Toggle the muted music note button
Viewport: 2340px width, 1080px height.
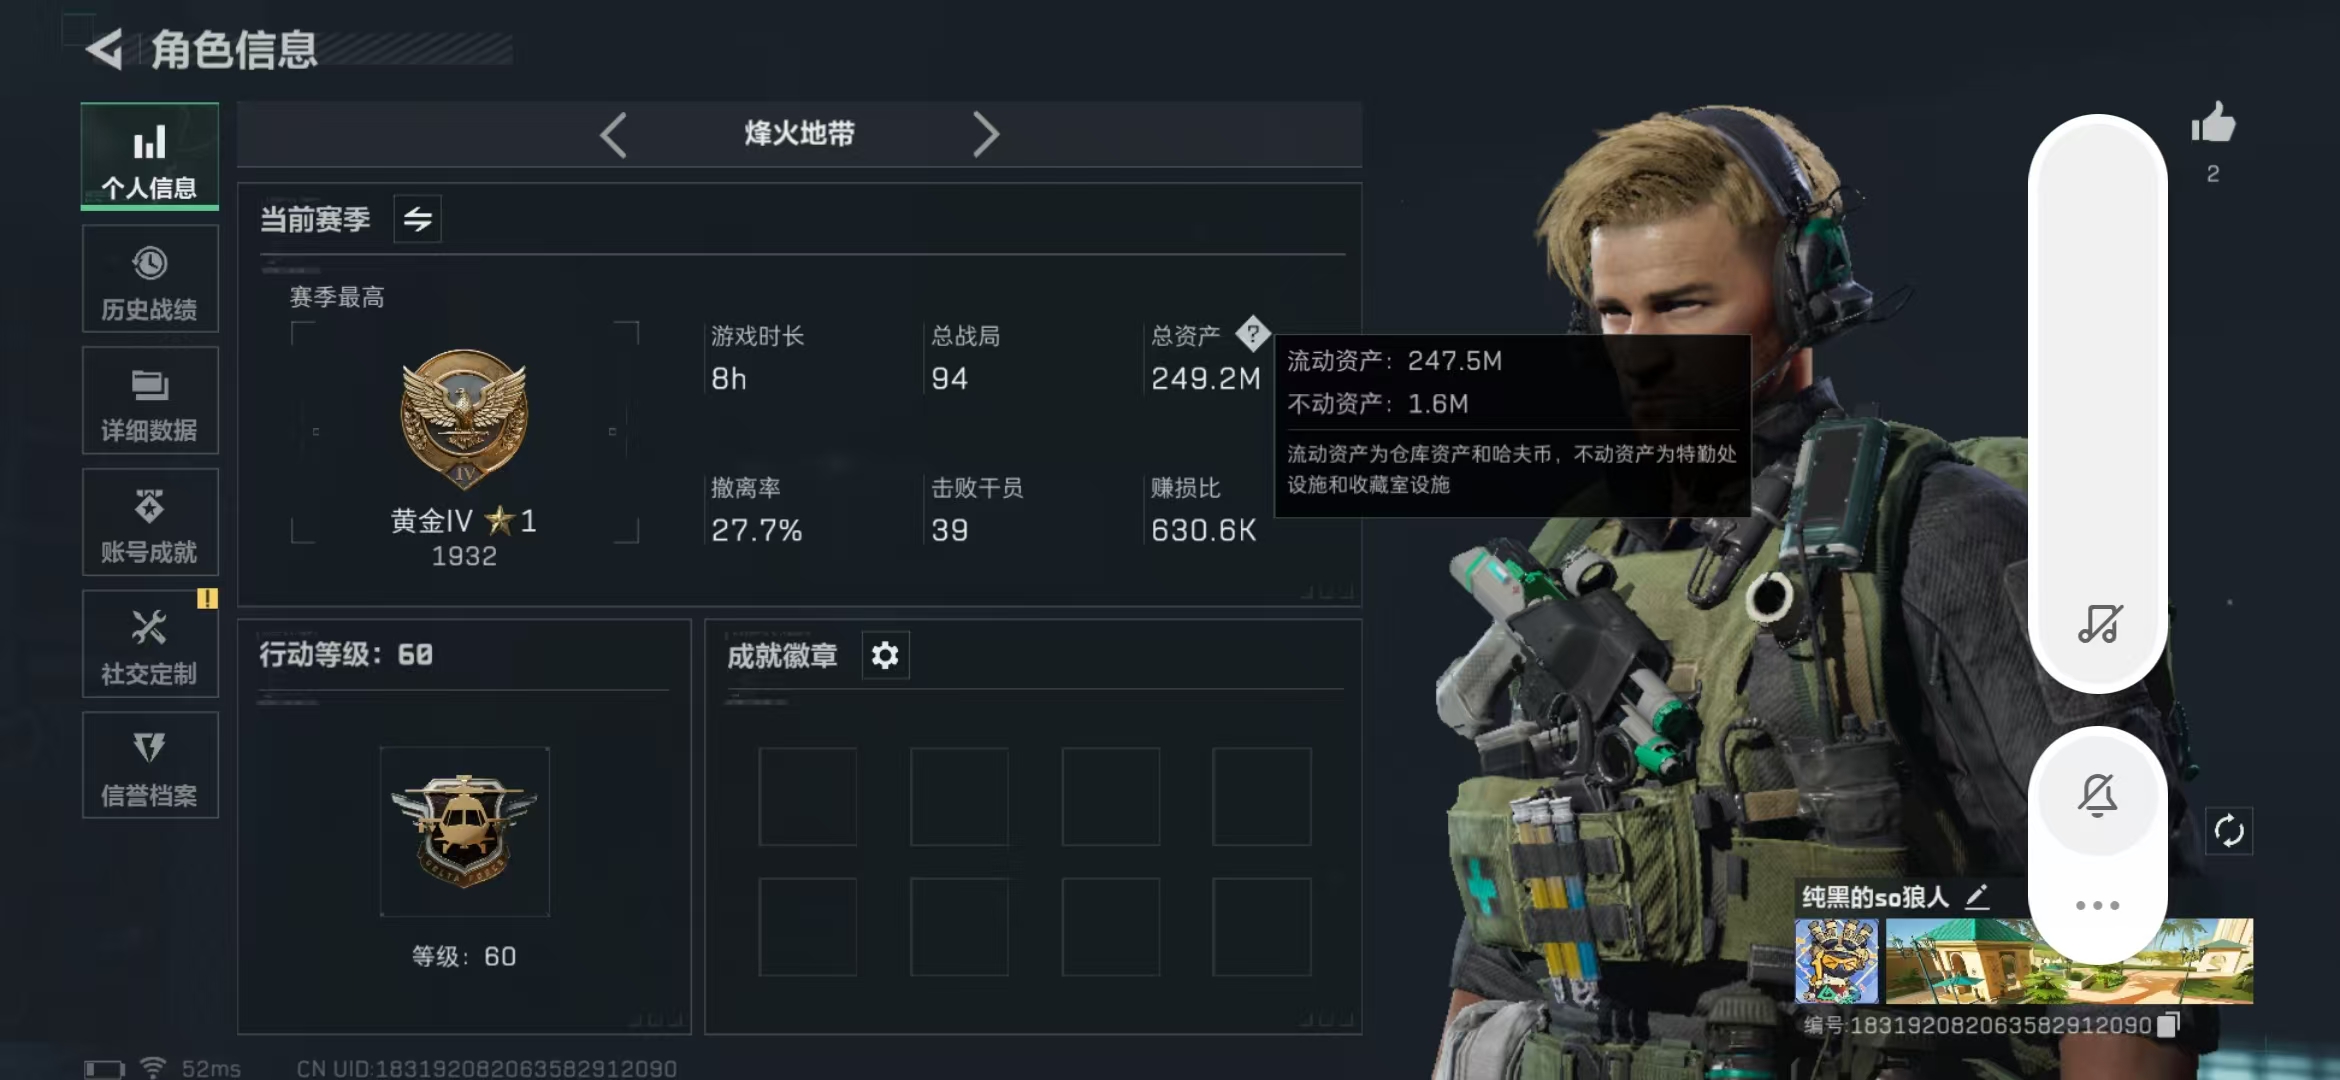[x=2099, y=624]
